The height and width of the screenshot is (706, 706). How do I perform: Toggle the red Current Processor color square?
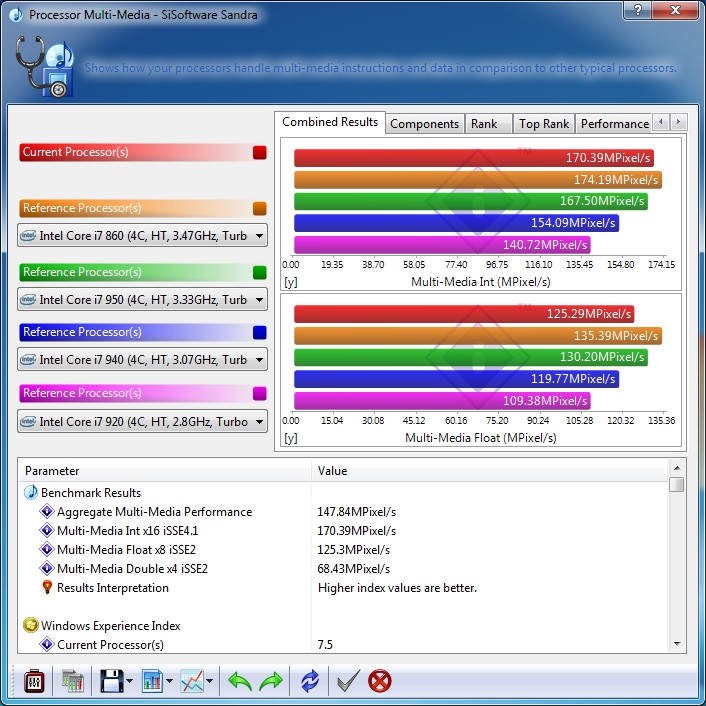click(260, 152)
